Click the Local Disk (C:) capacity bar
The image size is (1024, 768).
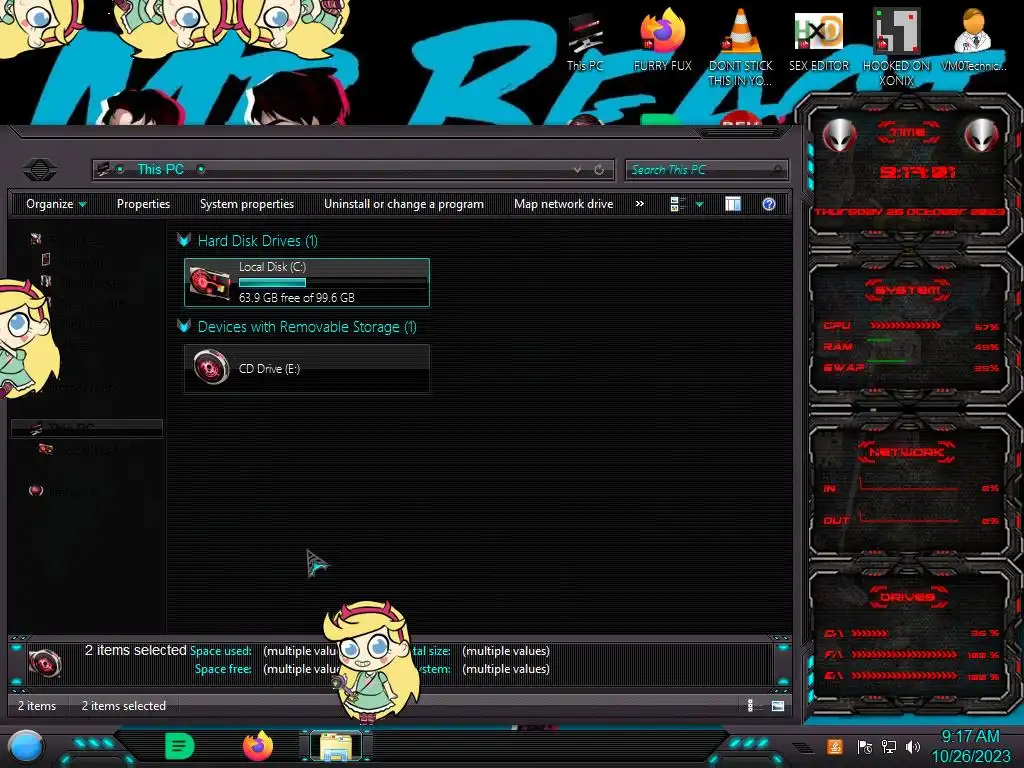click(332, 283)
